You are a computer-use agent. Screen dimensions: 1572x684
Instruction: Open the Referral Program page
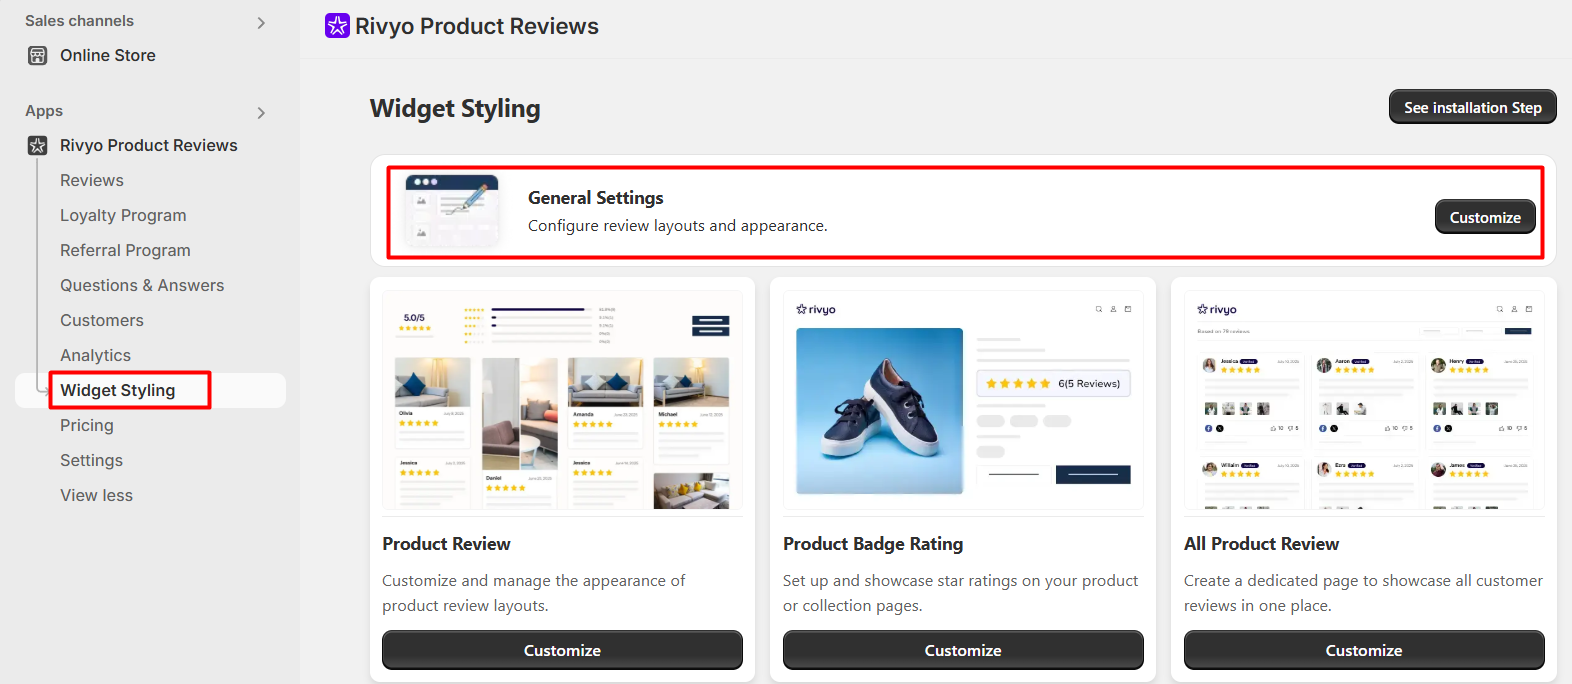coord(125,250)
